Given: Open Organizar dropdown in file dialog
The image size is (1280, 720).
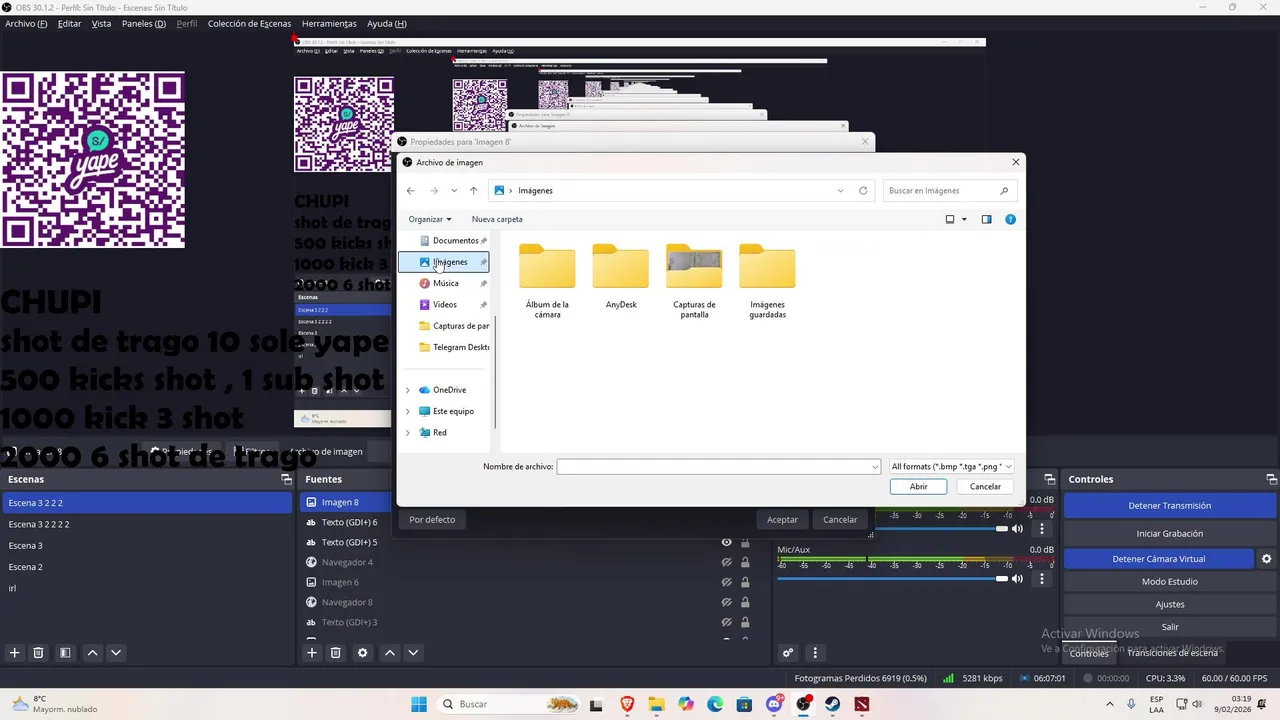Looking at the screenshot, I should click(430, 219).
